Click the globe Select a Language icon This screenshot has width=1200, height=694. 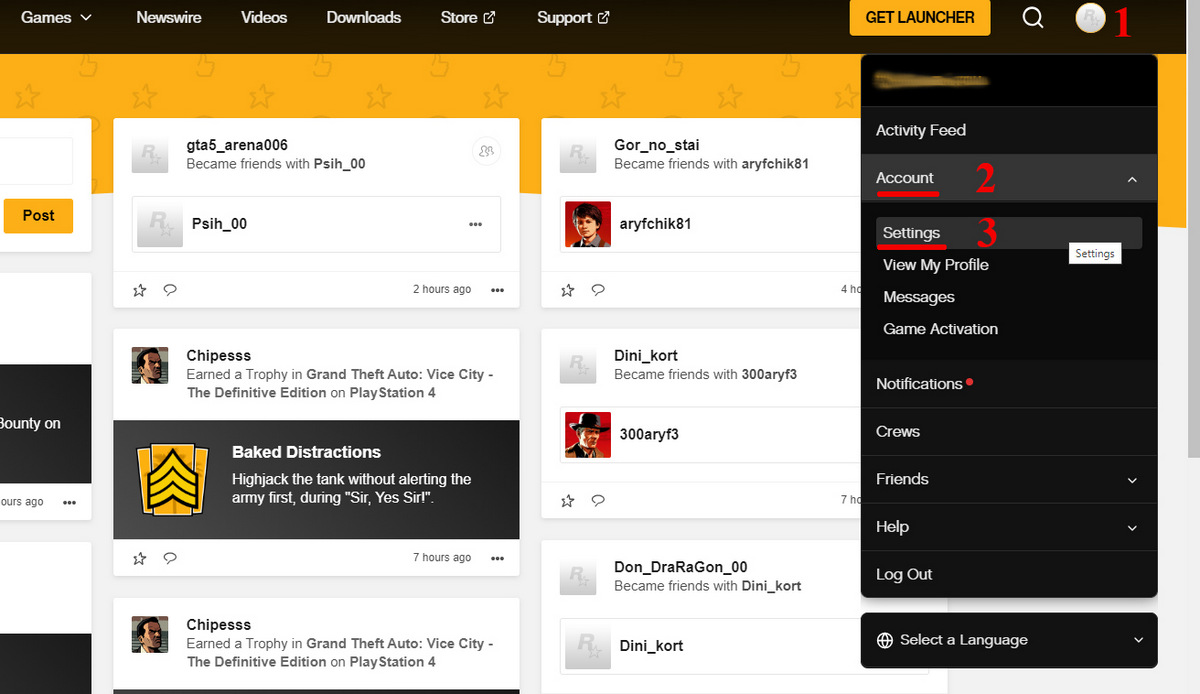click(x=884, y=640)
